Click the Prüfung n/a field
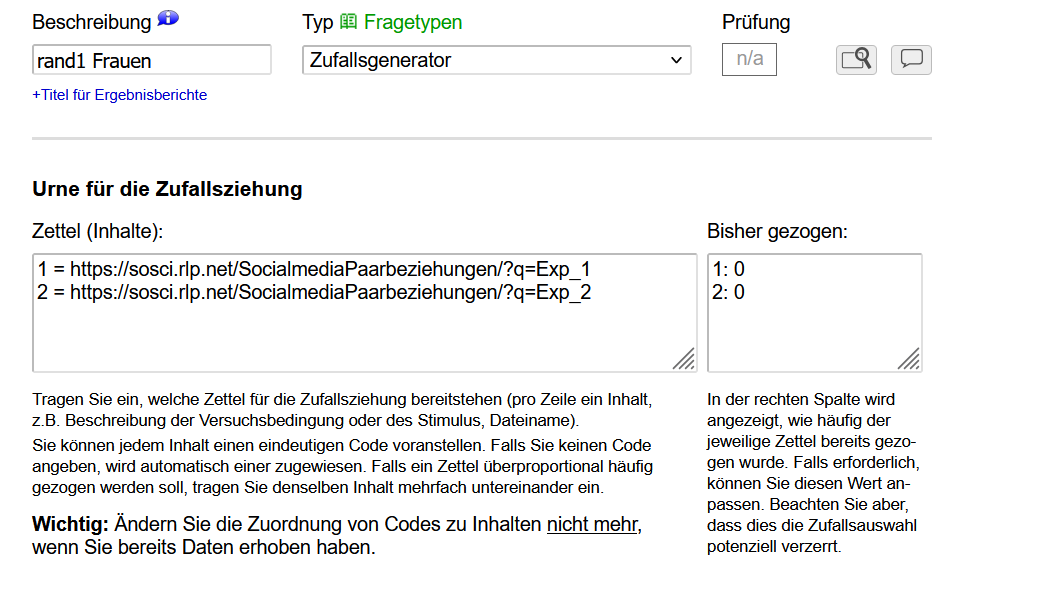This screenshot has height=592, width=1048. point(749,60)
